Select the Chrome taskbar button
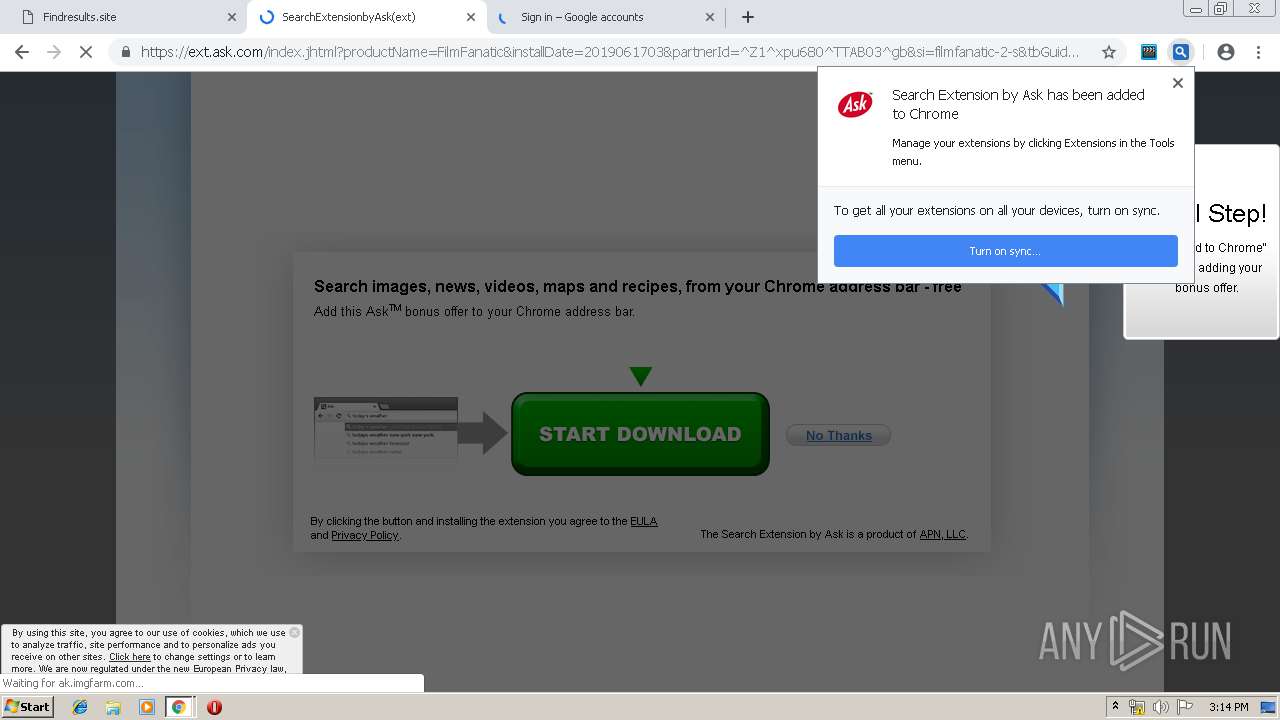 (x=179, y=707)
